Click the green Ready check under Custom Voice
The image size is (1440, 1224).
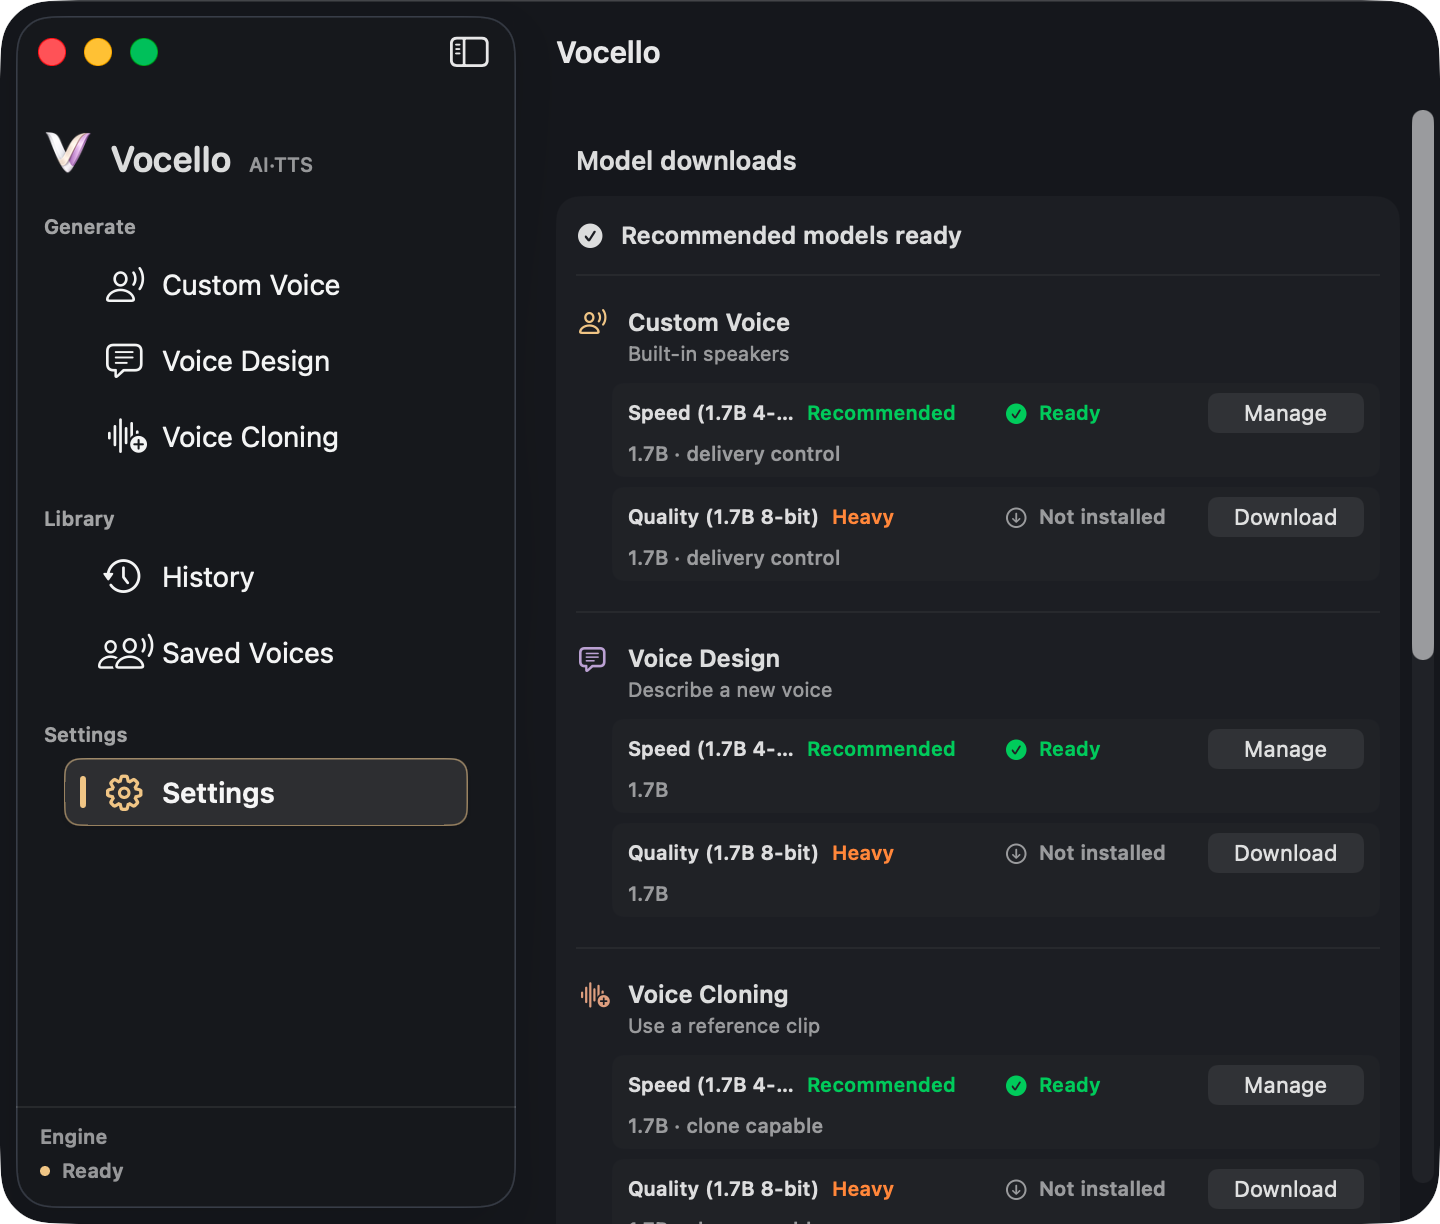(1016, 414)
